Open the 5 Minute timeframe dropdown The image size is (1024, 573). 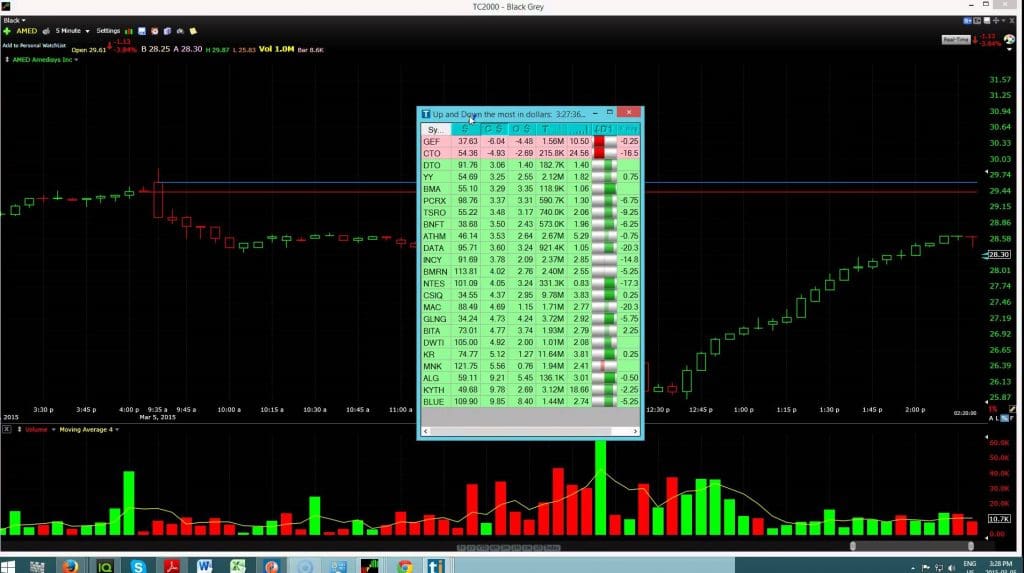(72, 31)
